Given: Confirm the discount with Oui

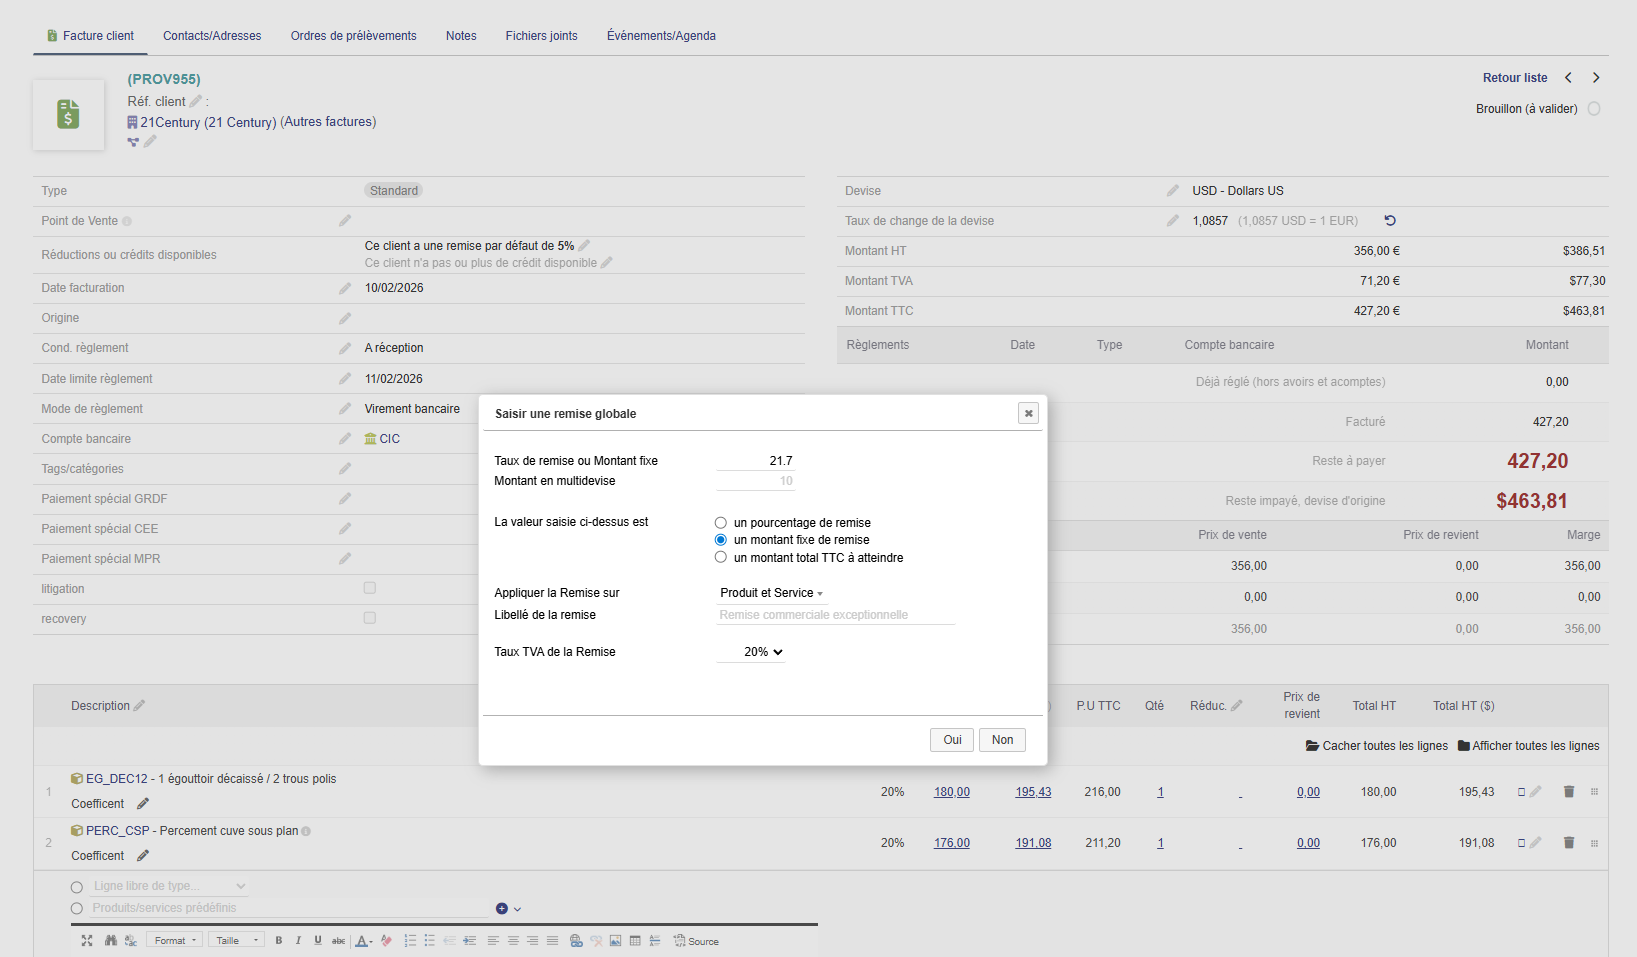Looking at the screenshot, I should [952, 740].
